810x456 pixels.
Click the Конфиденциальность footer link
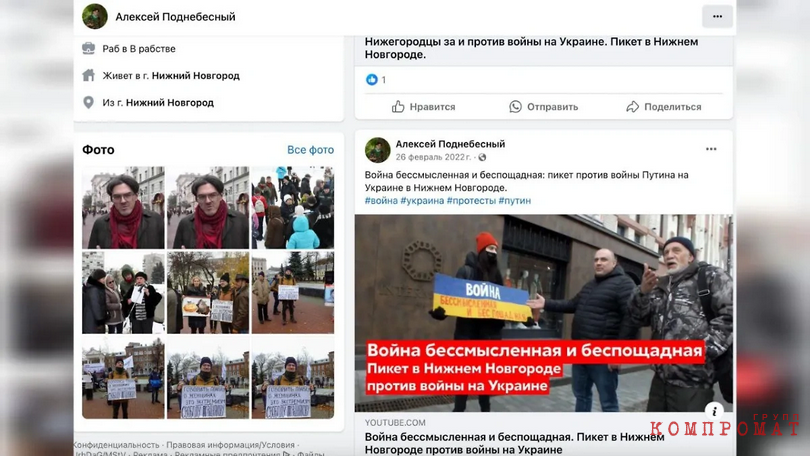(x=117, y=445)
